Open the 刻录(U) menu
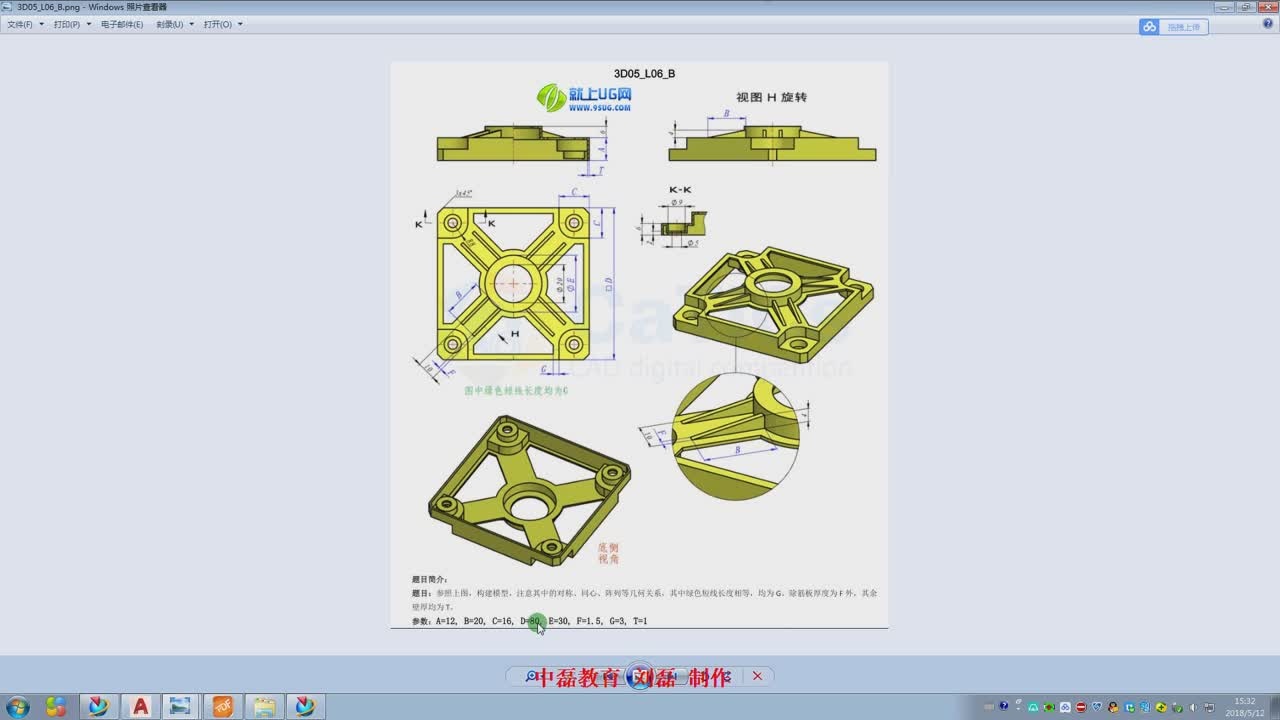 tap(170, 24)
